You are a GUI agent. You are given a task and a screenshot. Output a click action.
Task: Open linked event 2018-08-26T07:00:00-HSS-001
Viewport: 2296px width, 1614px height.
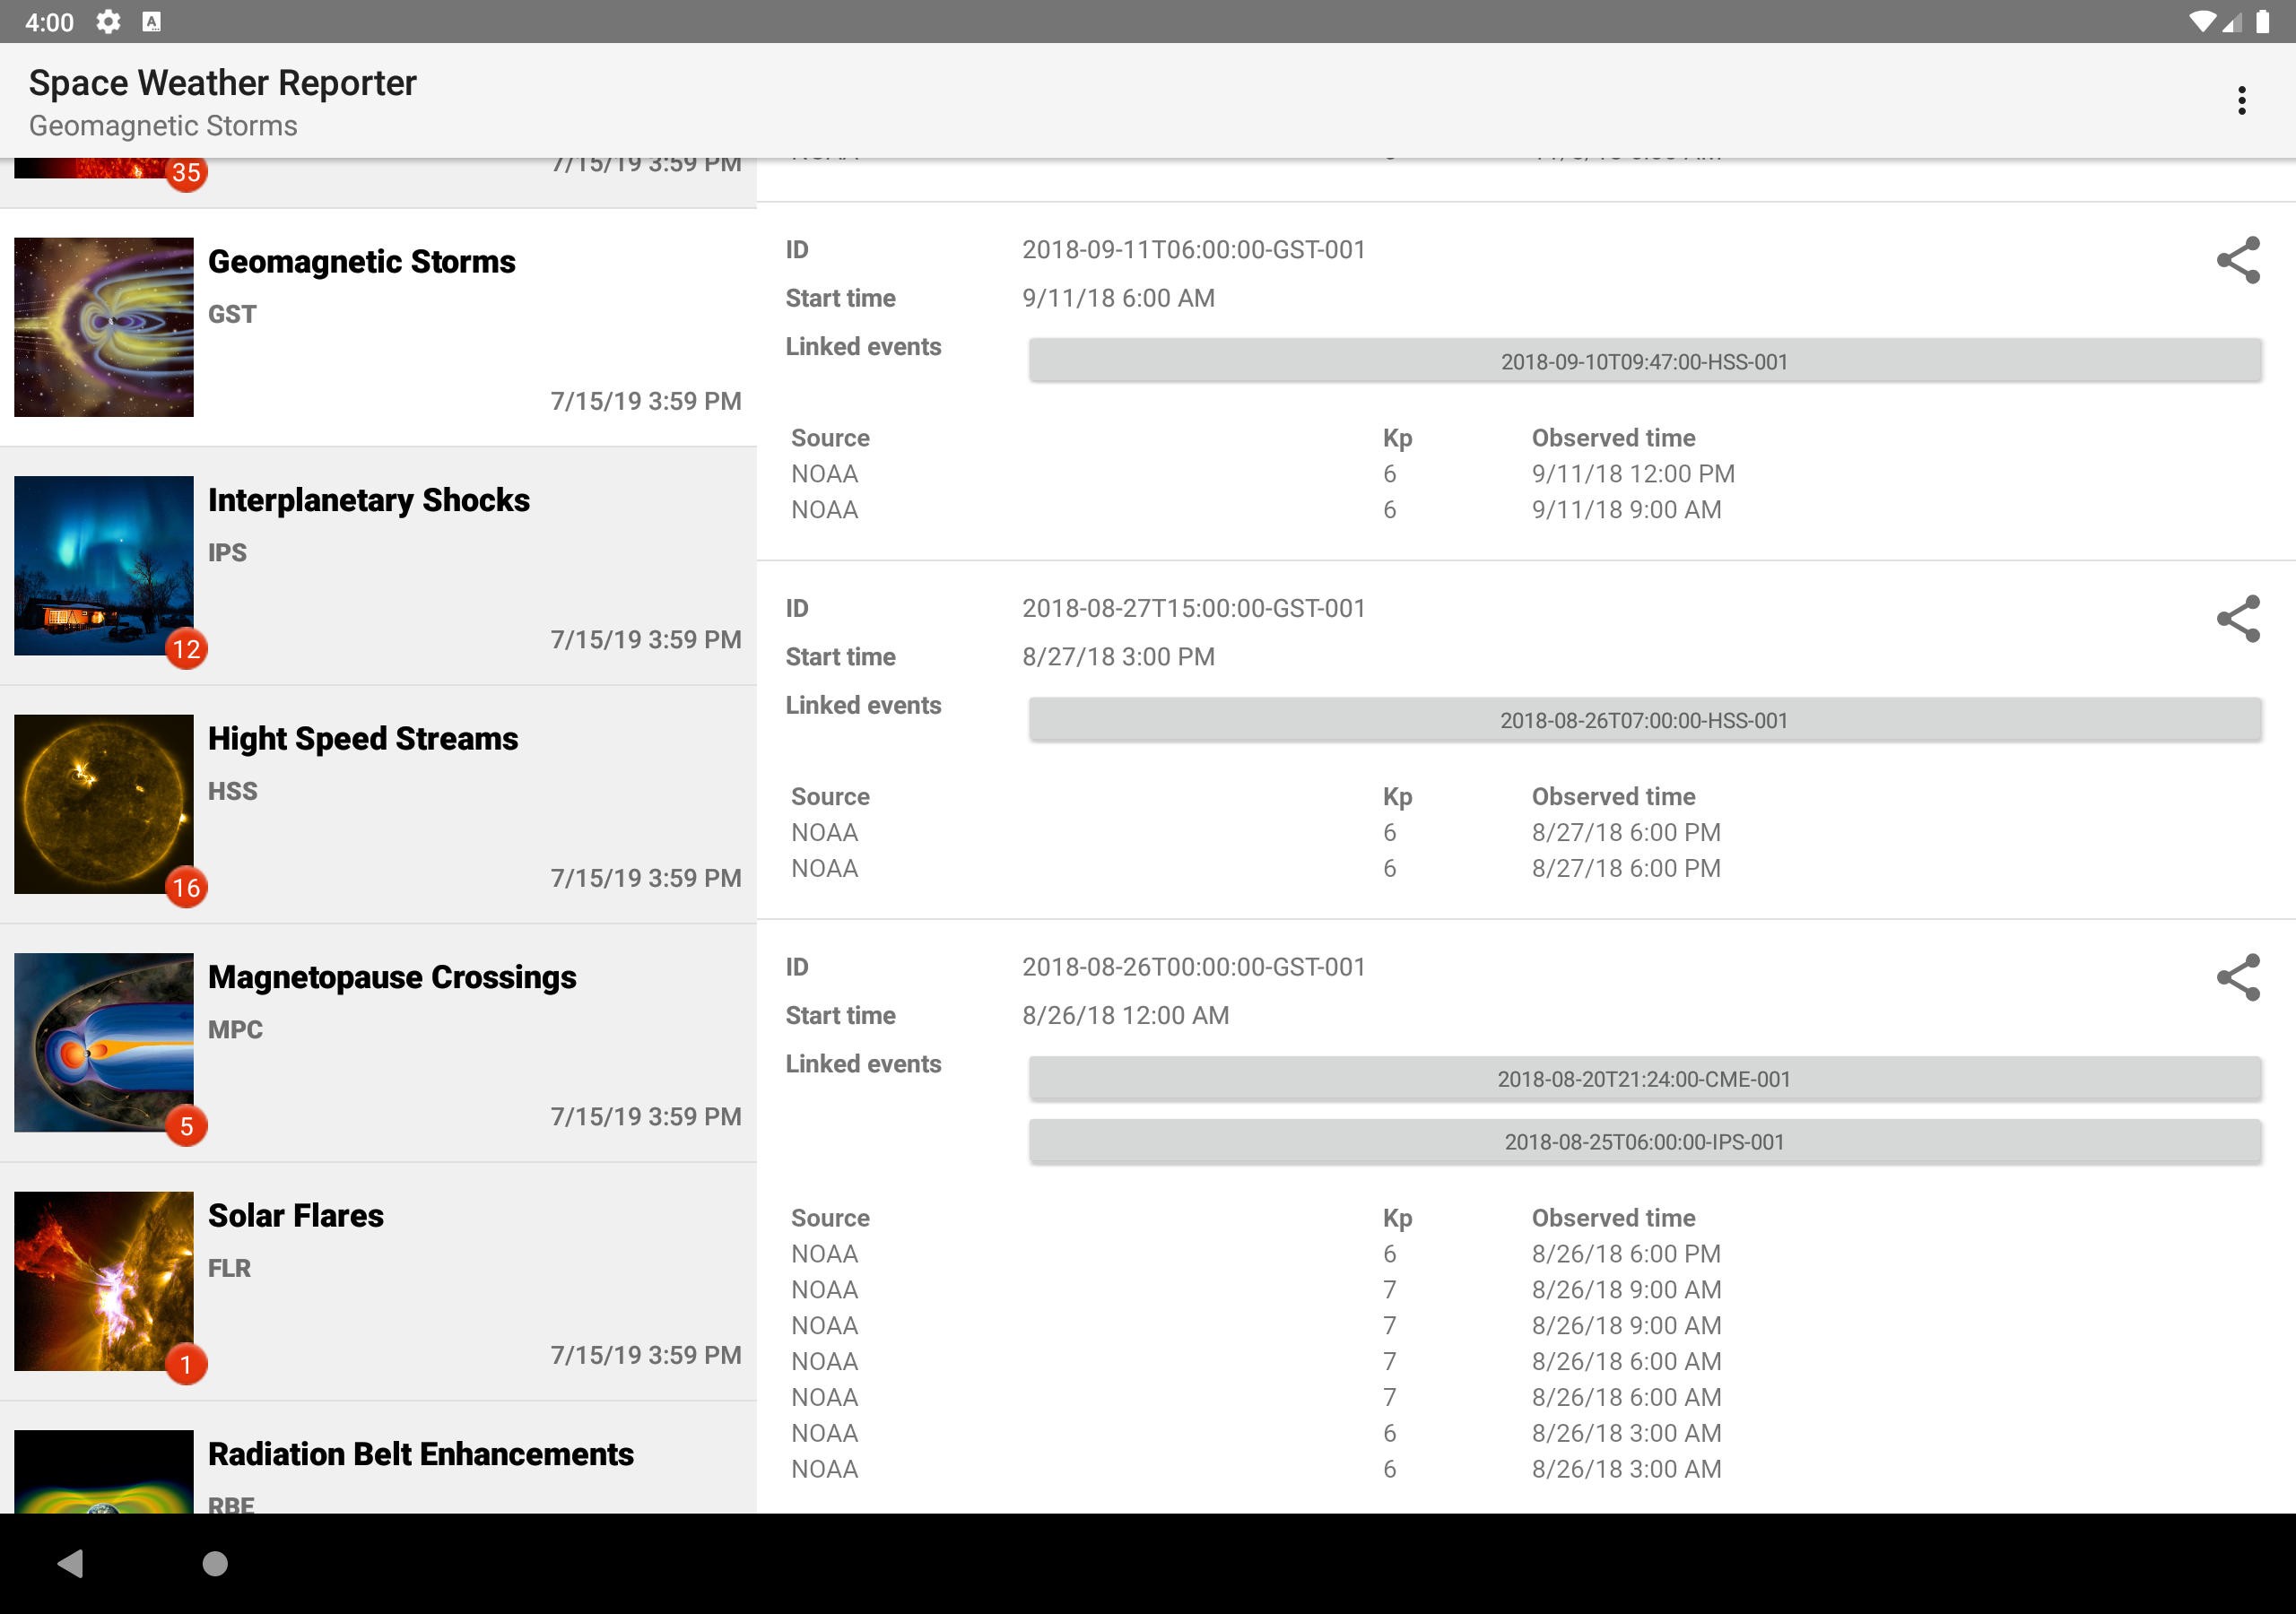[1644, 720]
